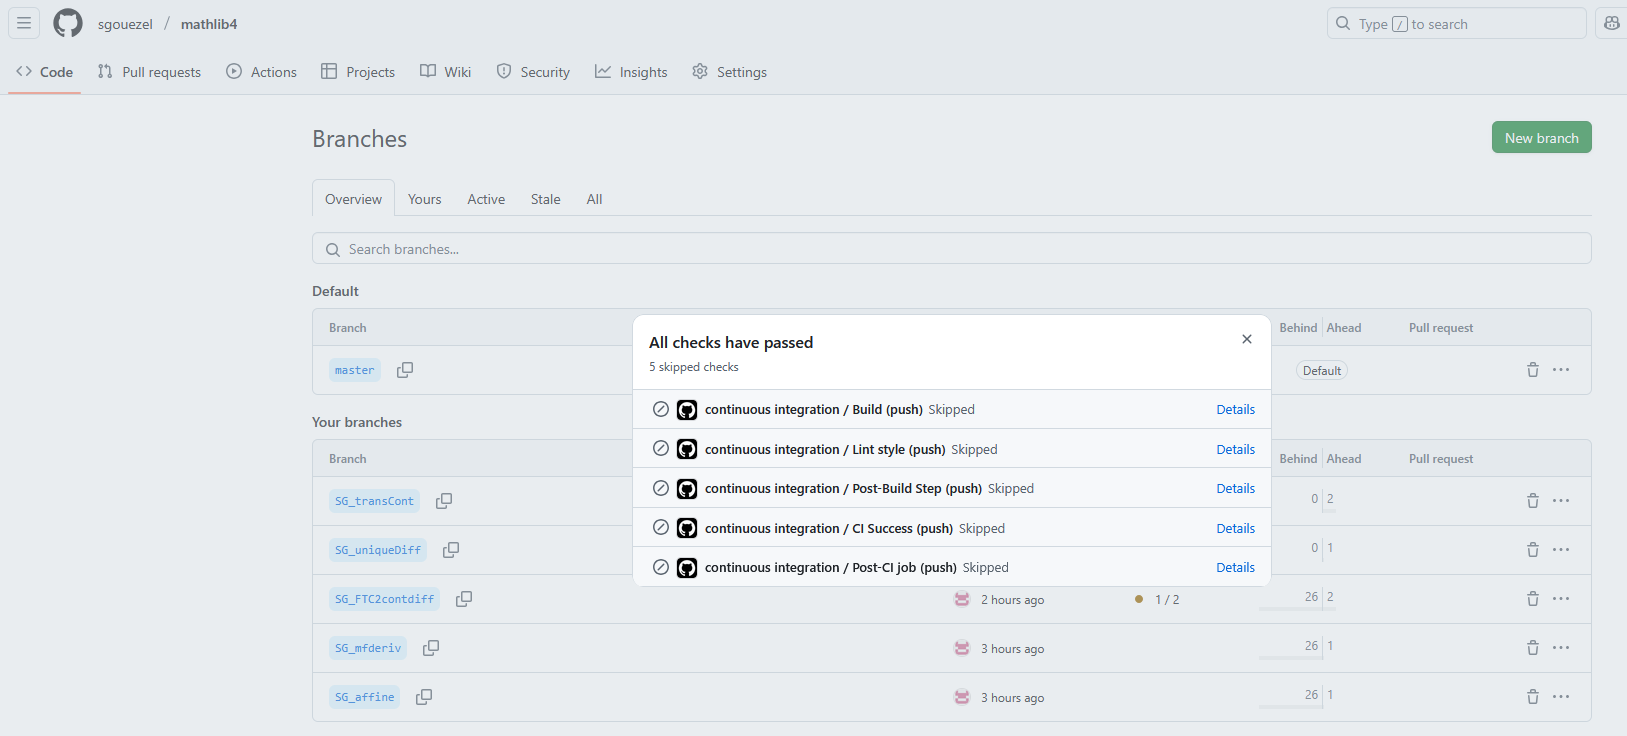The height and width of the screenshot is (736, 1627).
Task: Copy the SG_mfderiv branch name
Action: [431, 648]
